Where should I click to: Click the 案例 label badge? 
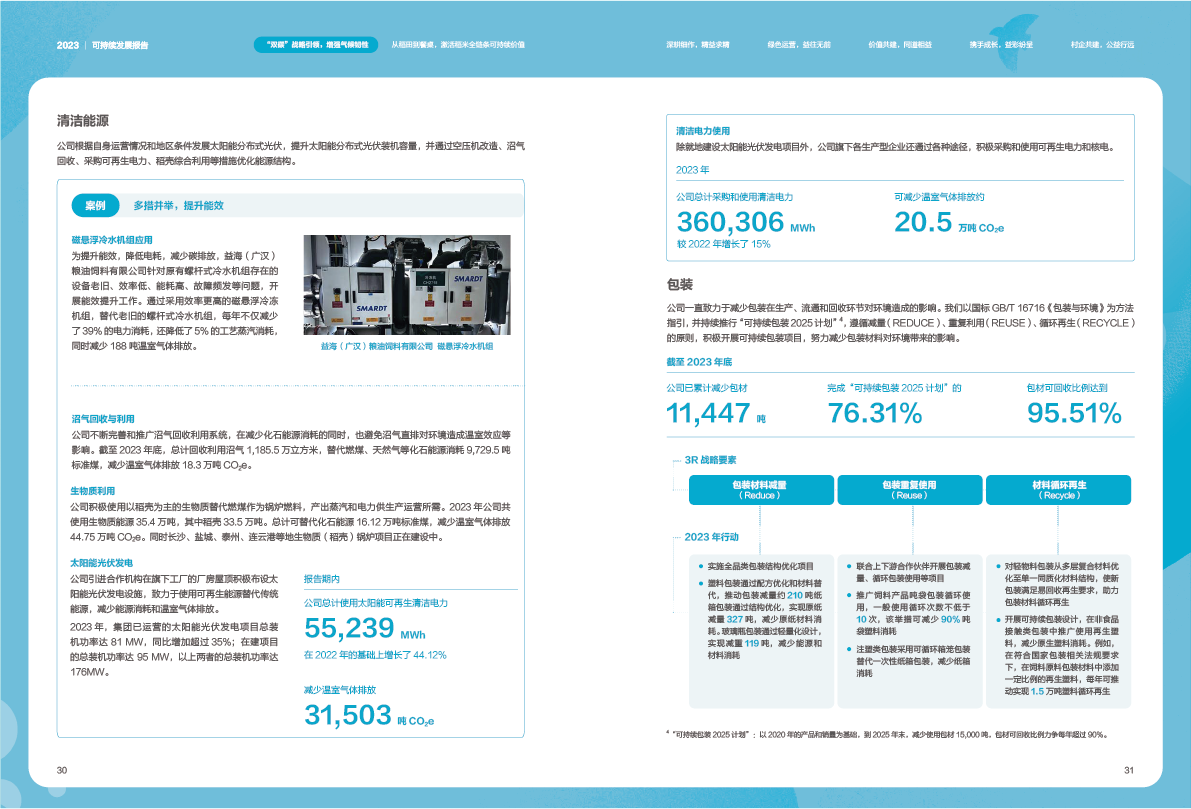tap(96, 206)
